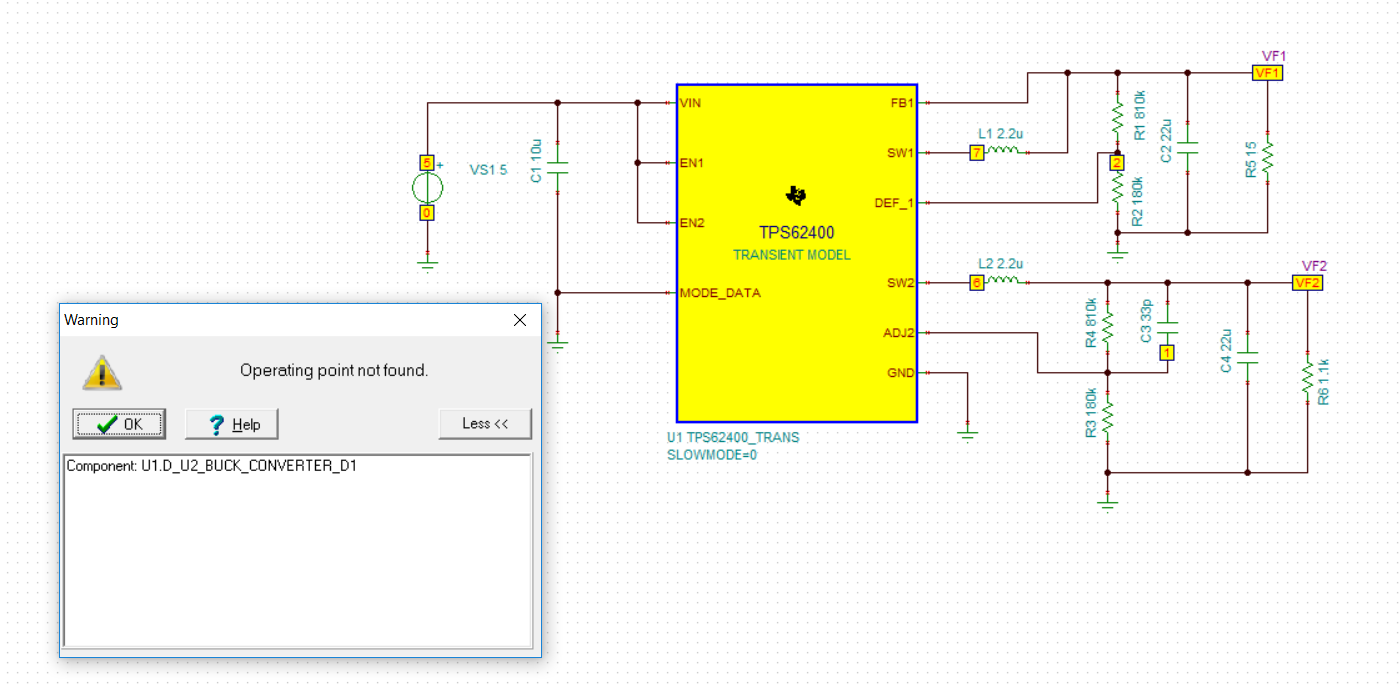Click the MODE_DATA pin label
This screenshot has height=691, width=1400.
click(720, 293)
